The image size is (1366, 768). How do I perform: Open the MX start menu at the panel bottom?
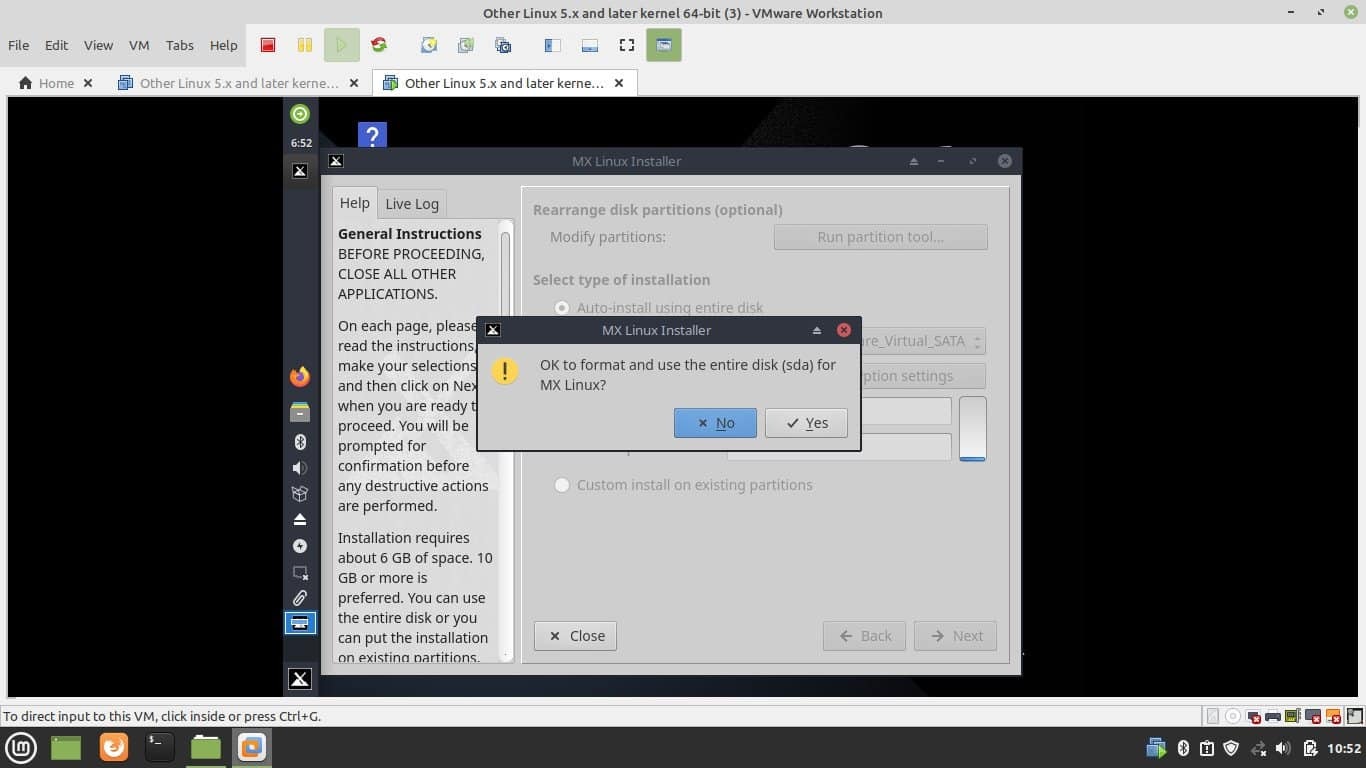click(x=300, y=679)
